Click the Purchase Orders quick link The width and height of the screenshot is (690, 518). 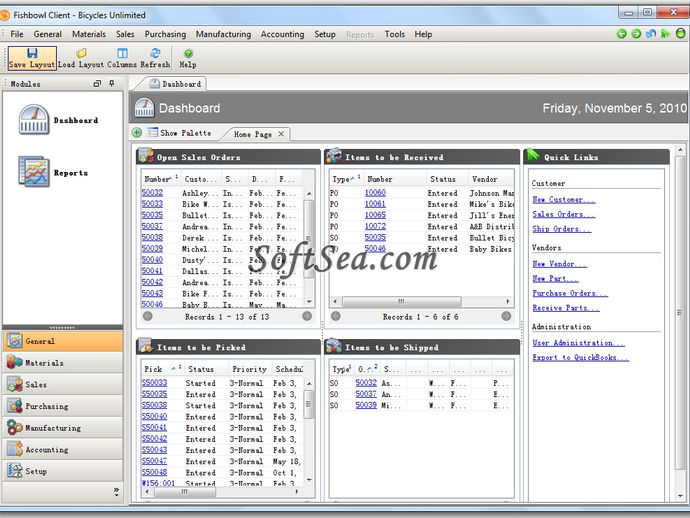pyautogui.click(x=570, y=293)
